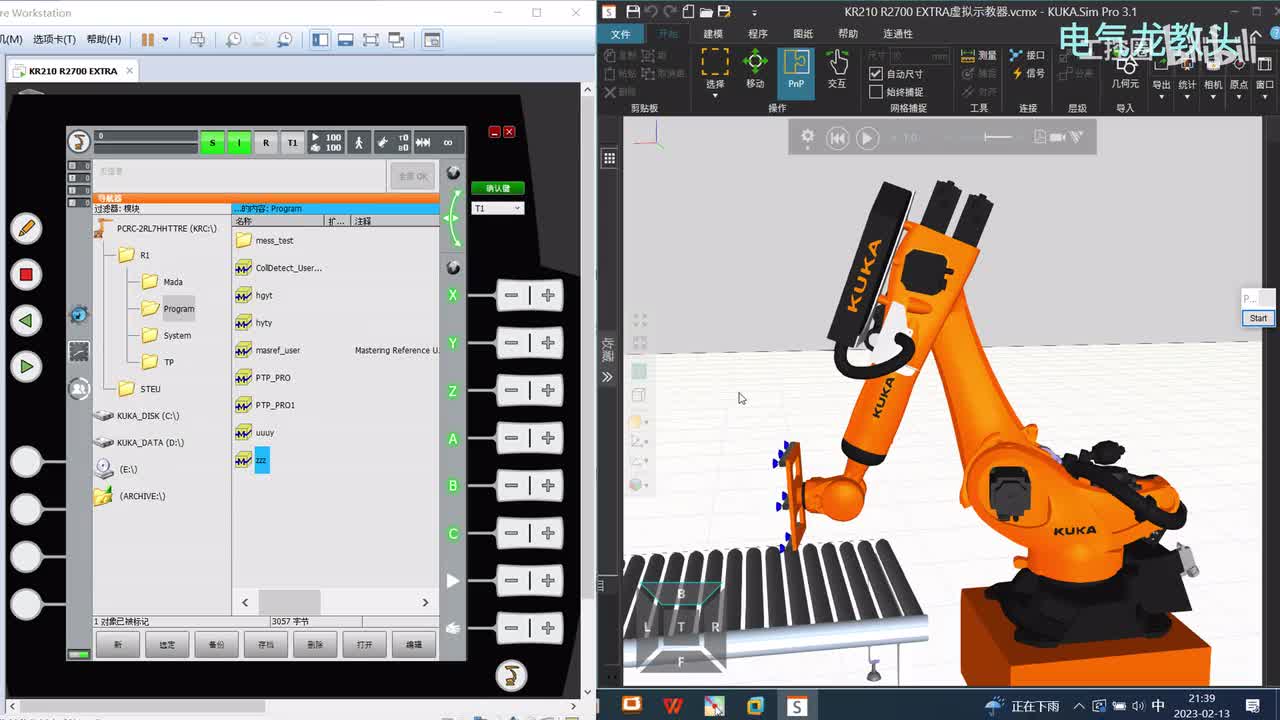Toggle the T1 operating mode indicator
Image resolution: width=1280 pixels, height=720 pixels.
292,142
